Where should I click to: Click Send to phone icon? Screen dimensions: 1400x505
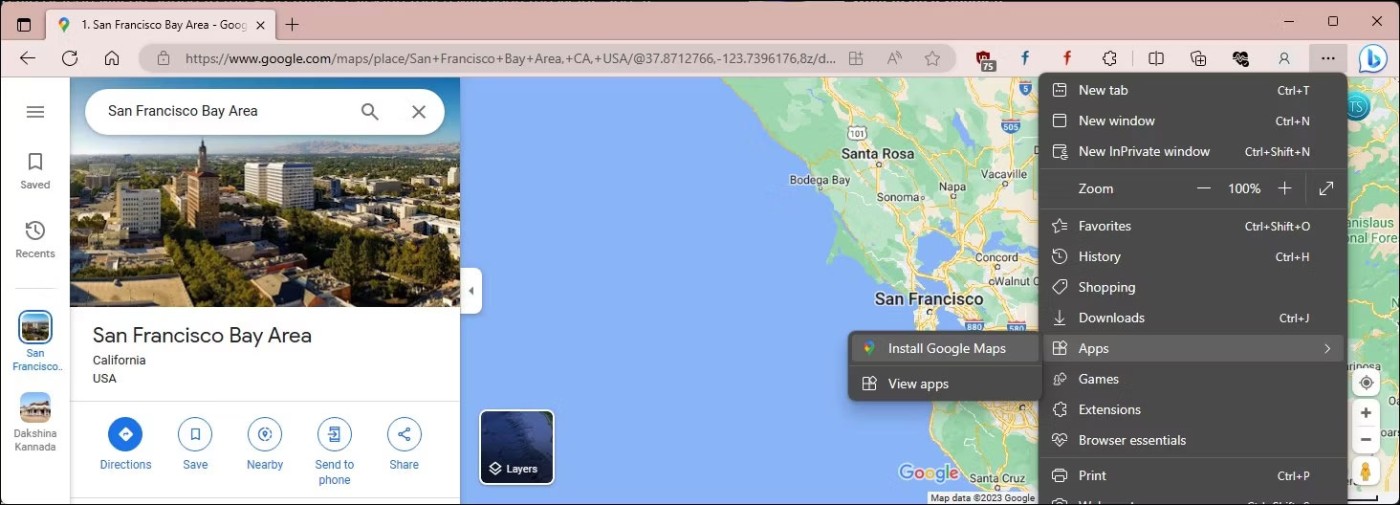334,434
